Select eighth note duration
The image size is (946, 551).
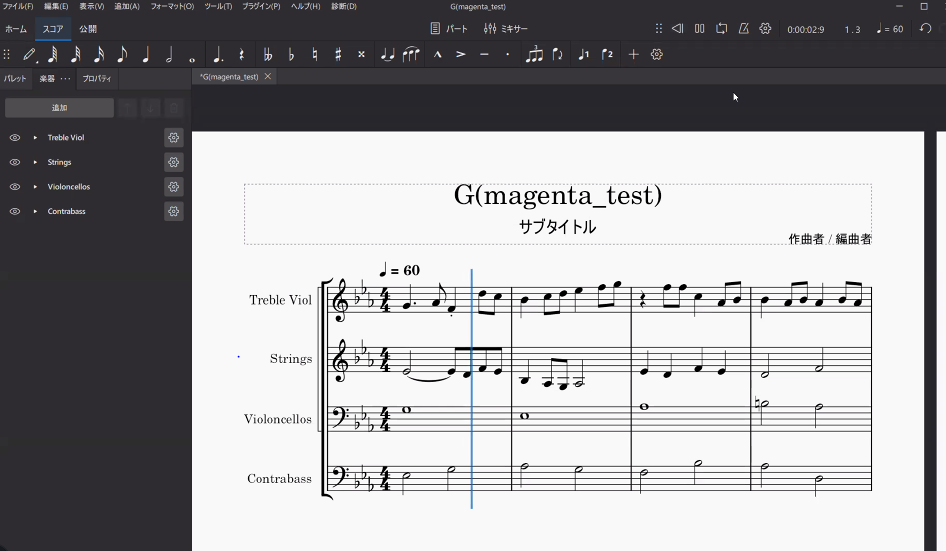(x=122, y=55)
